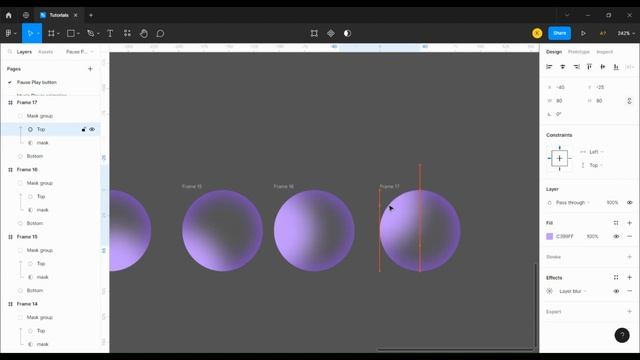Image resolution: width=640 pixels, height=360 pixels.
Task: Add a new page
Action: pos(90,69)
